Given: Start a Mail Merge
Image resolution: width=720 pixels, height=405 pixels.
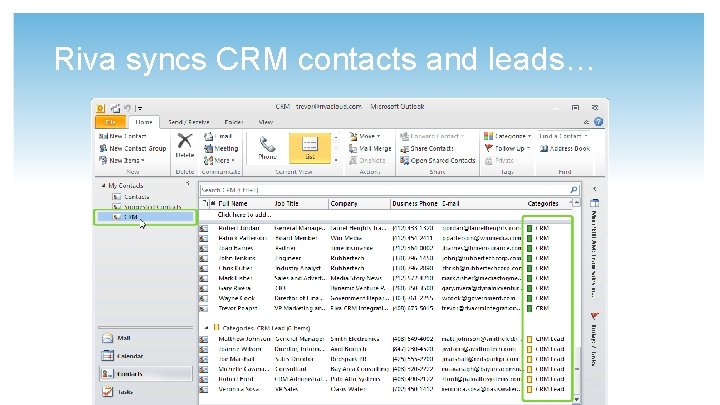Looking at the screenshot, I should click(x=370, y=148).
